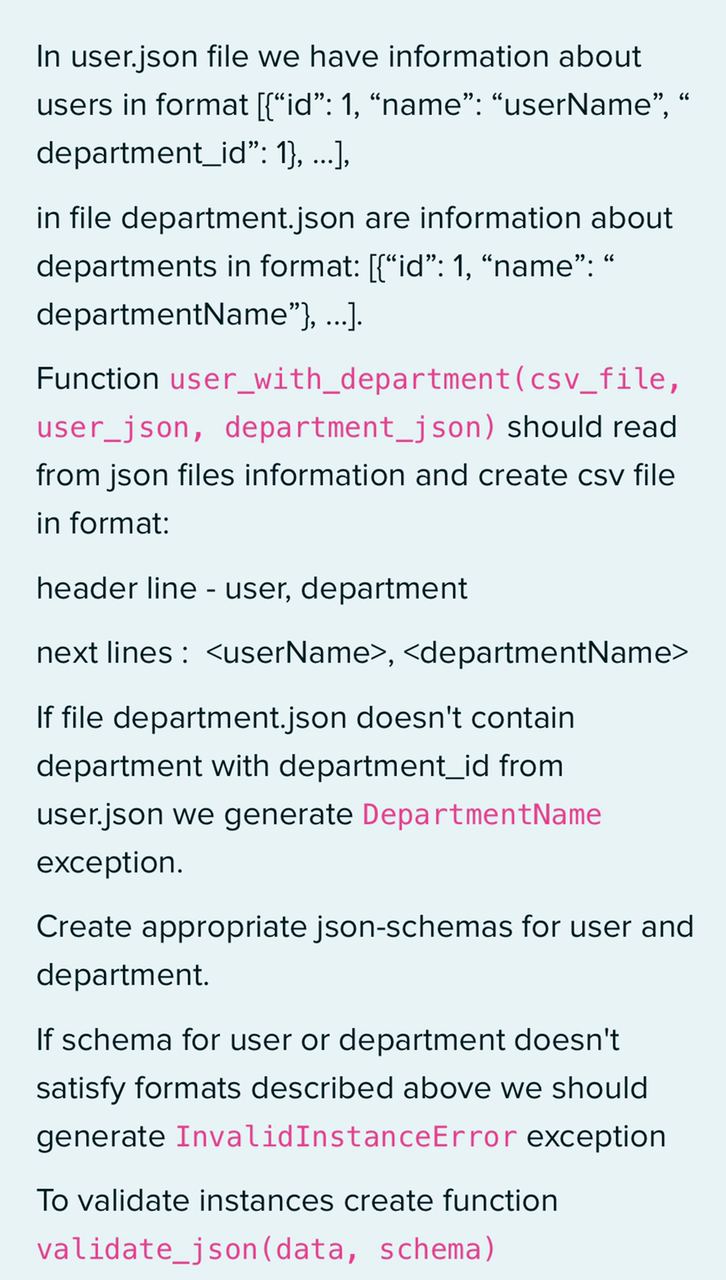Click the text 'To validate instances create function'
The width and height of the screenshot is (726, 1280).
click(297, 1200)
